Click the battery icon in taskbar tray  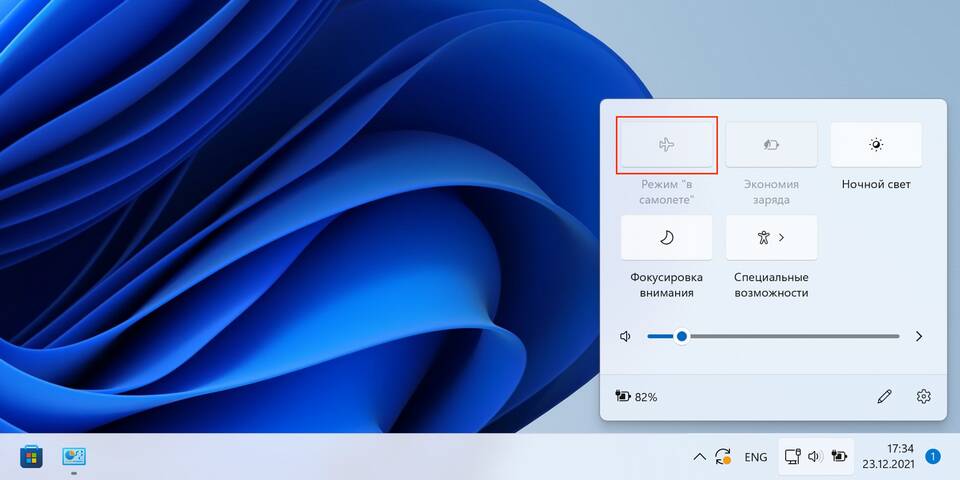[x=839, y=457]
